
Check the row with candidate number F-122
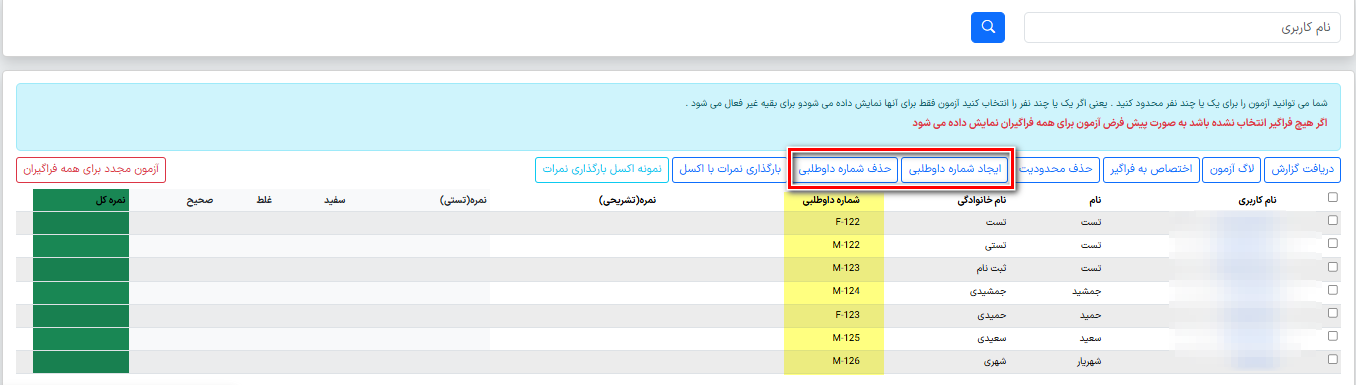[x=1332, y=221]
